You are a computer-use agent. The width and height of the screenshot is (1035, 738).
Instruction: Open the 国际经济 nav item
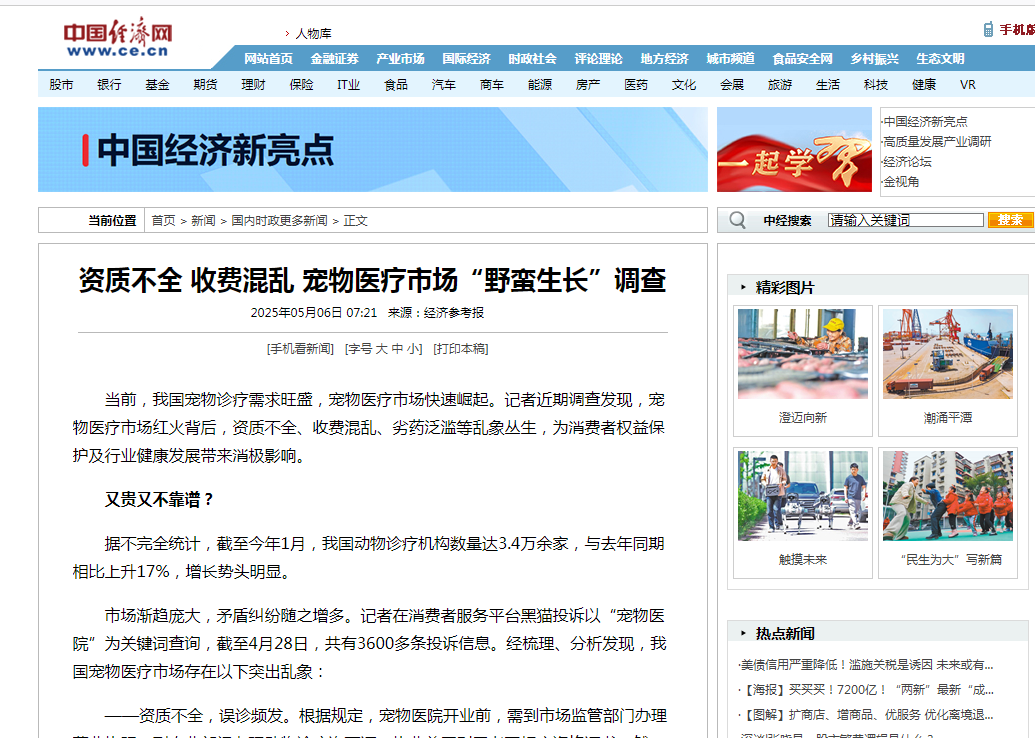pos(466,59)
